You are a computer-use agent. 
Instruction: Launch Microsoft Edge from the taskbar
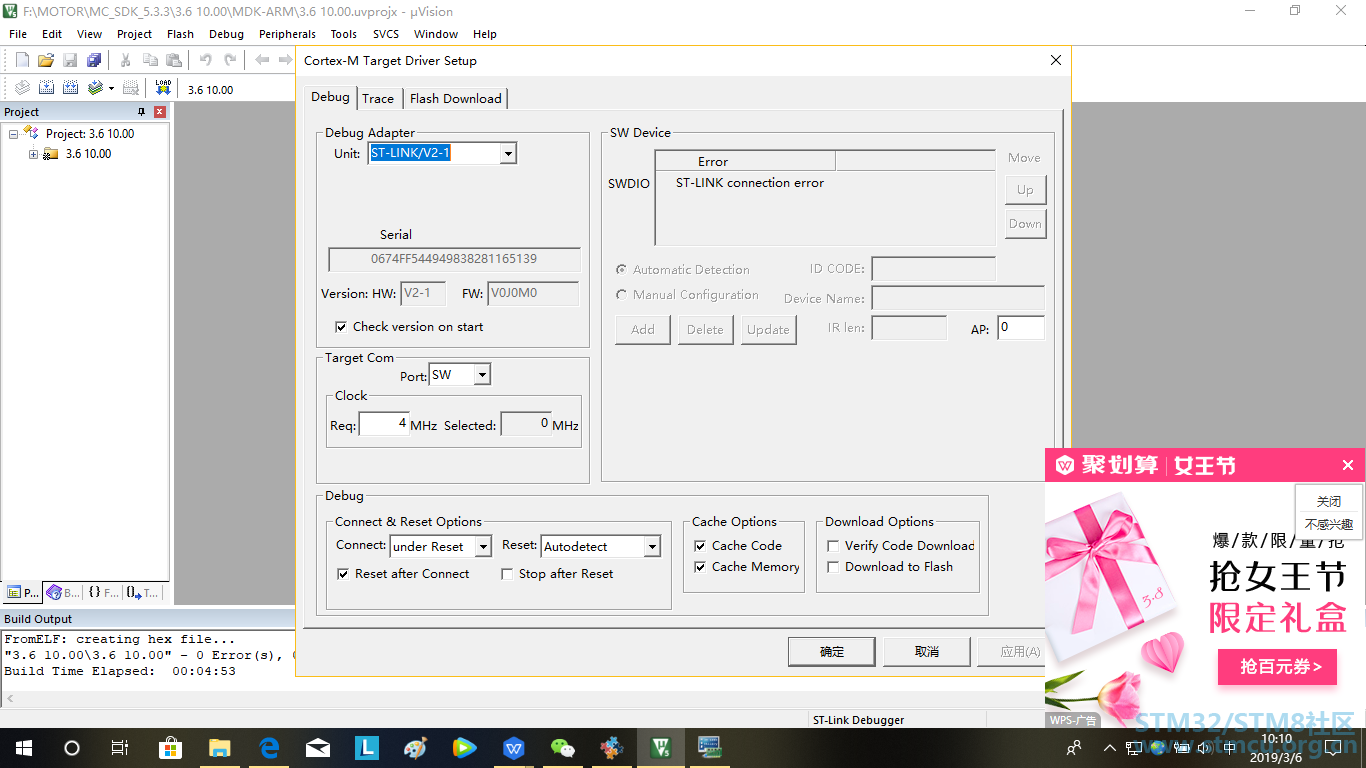pyautogui.click(x=268, y=747)
